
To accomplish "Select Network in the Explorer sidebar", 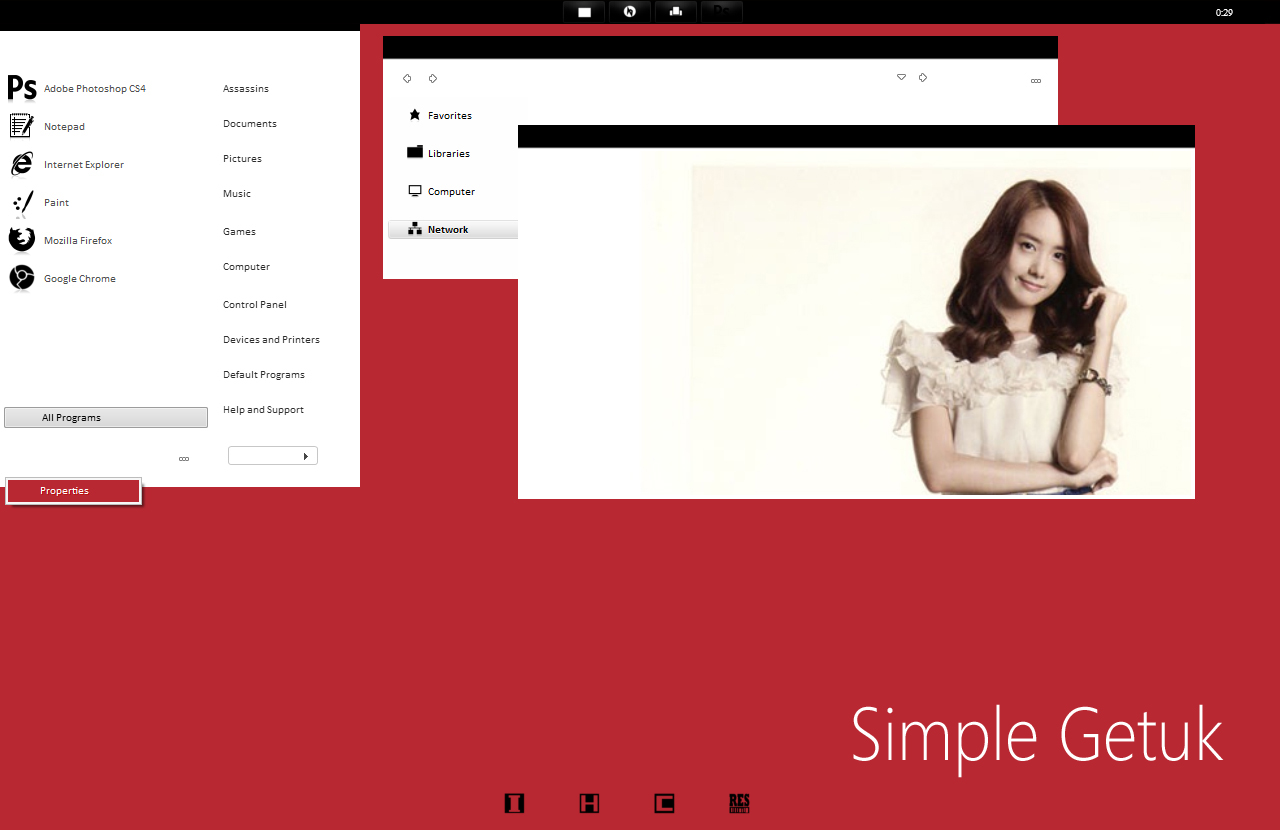I will pos(448,229).
